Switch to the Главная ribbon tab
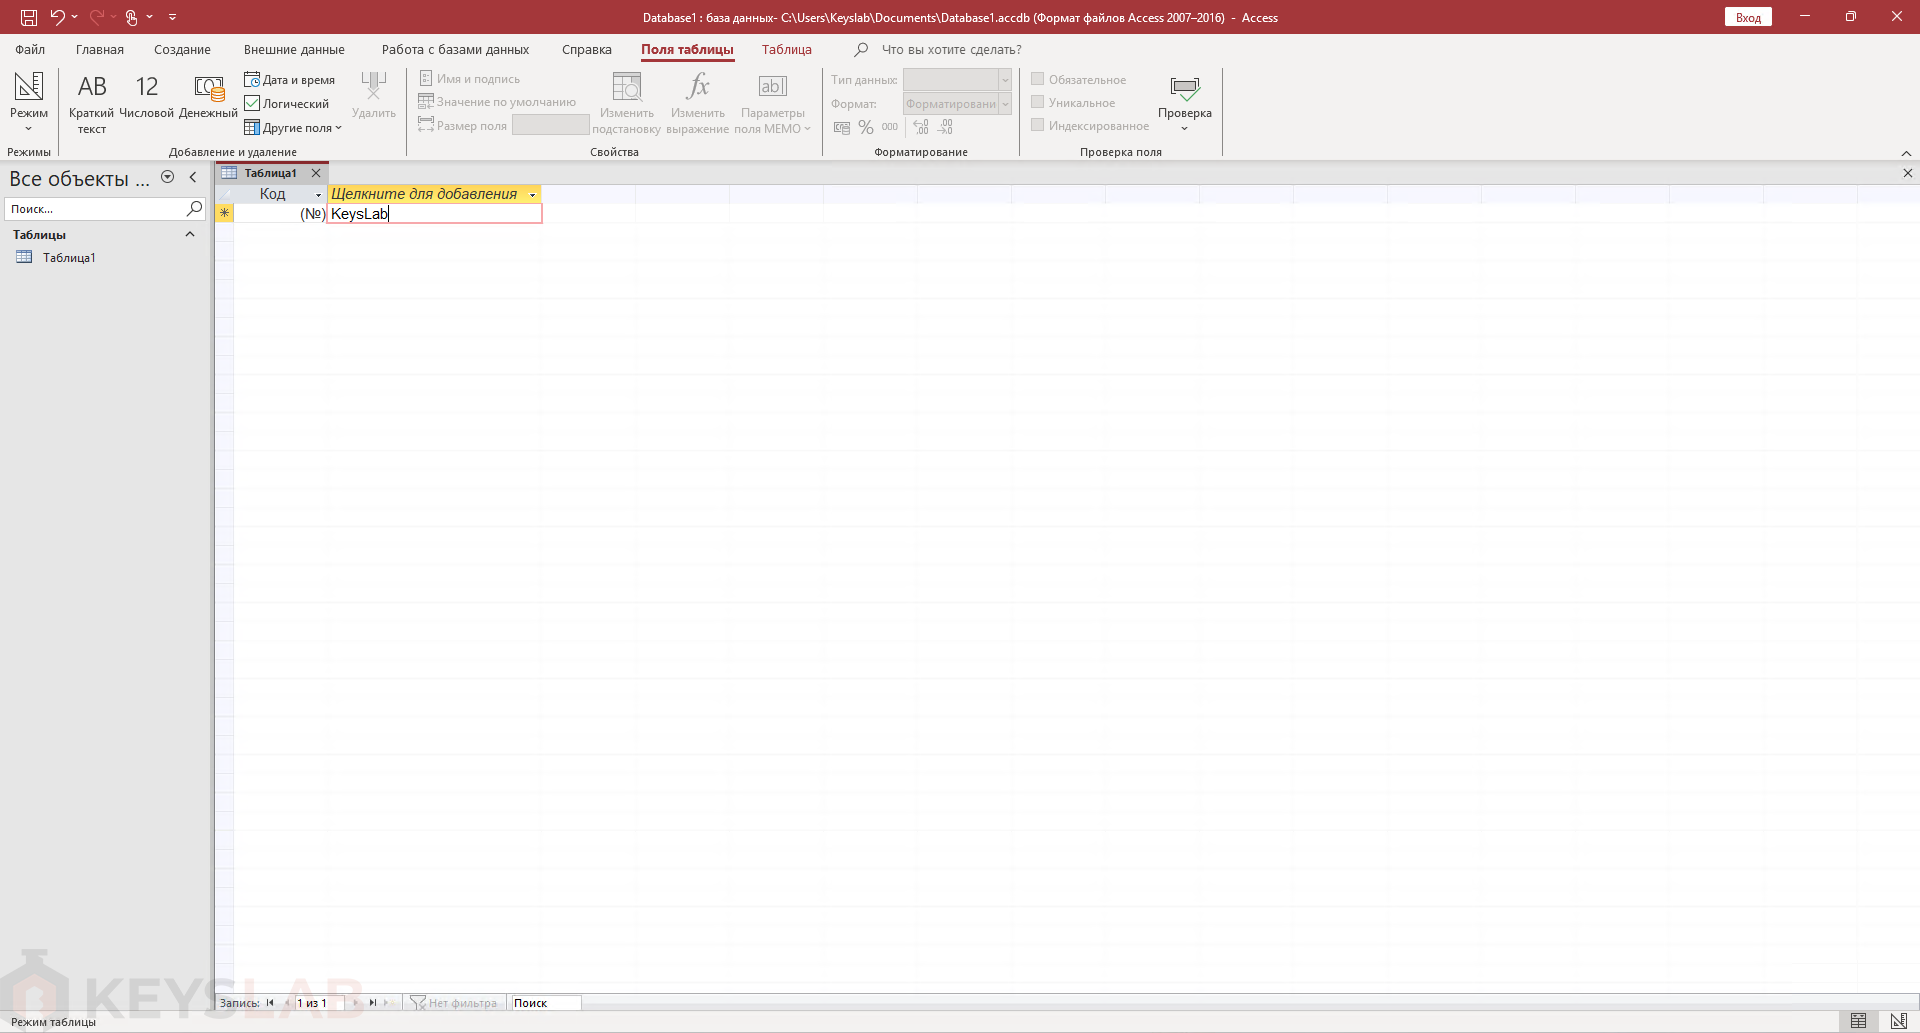 point(100,49)
